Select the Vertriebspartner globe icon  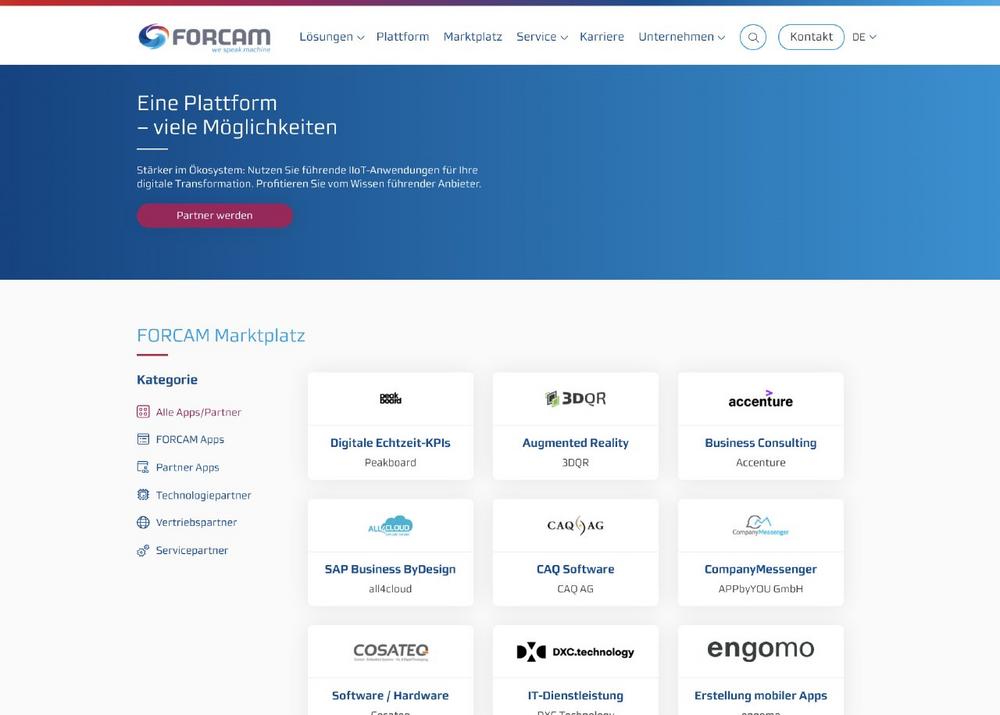point(143,522)
